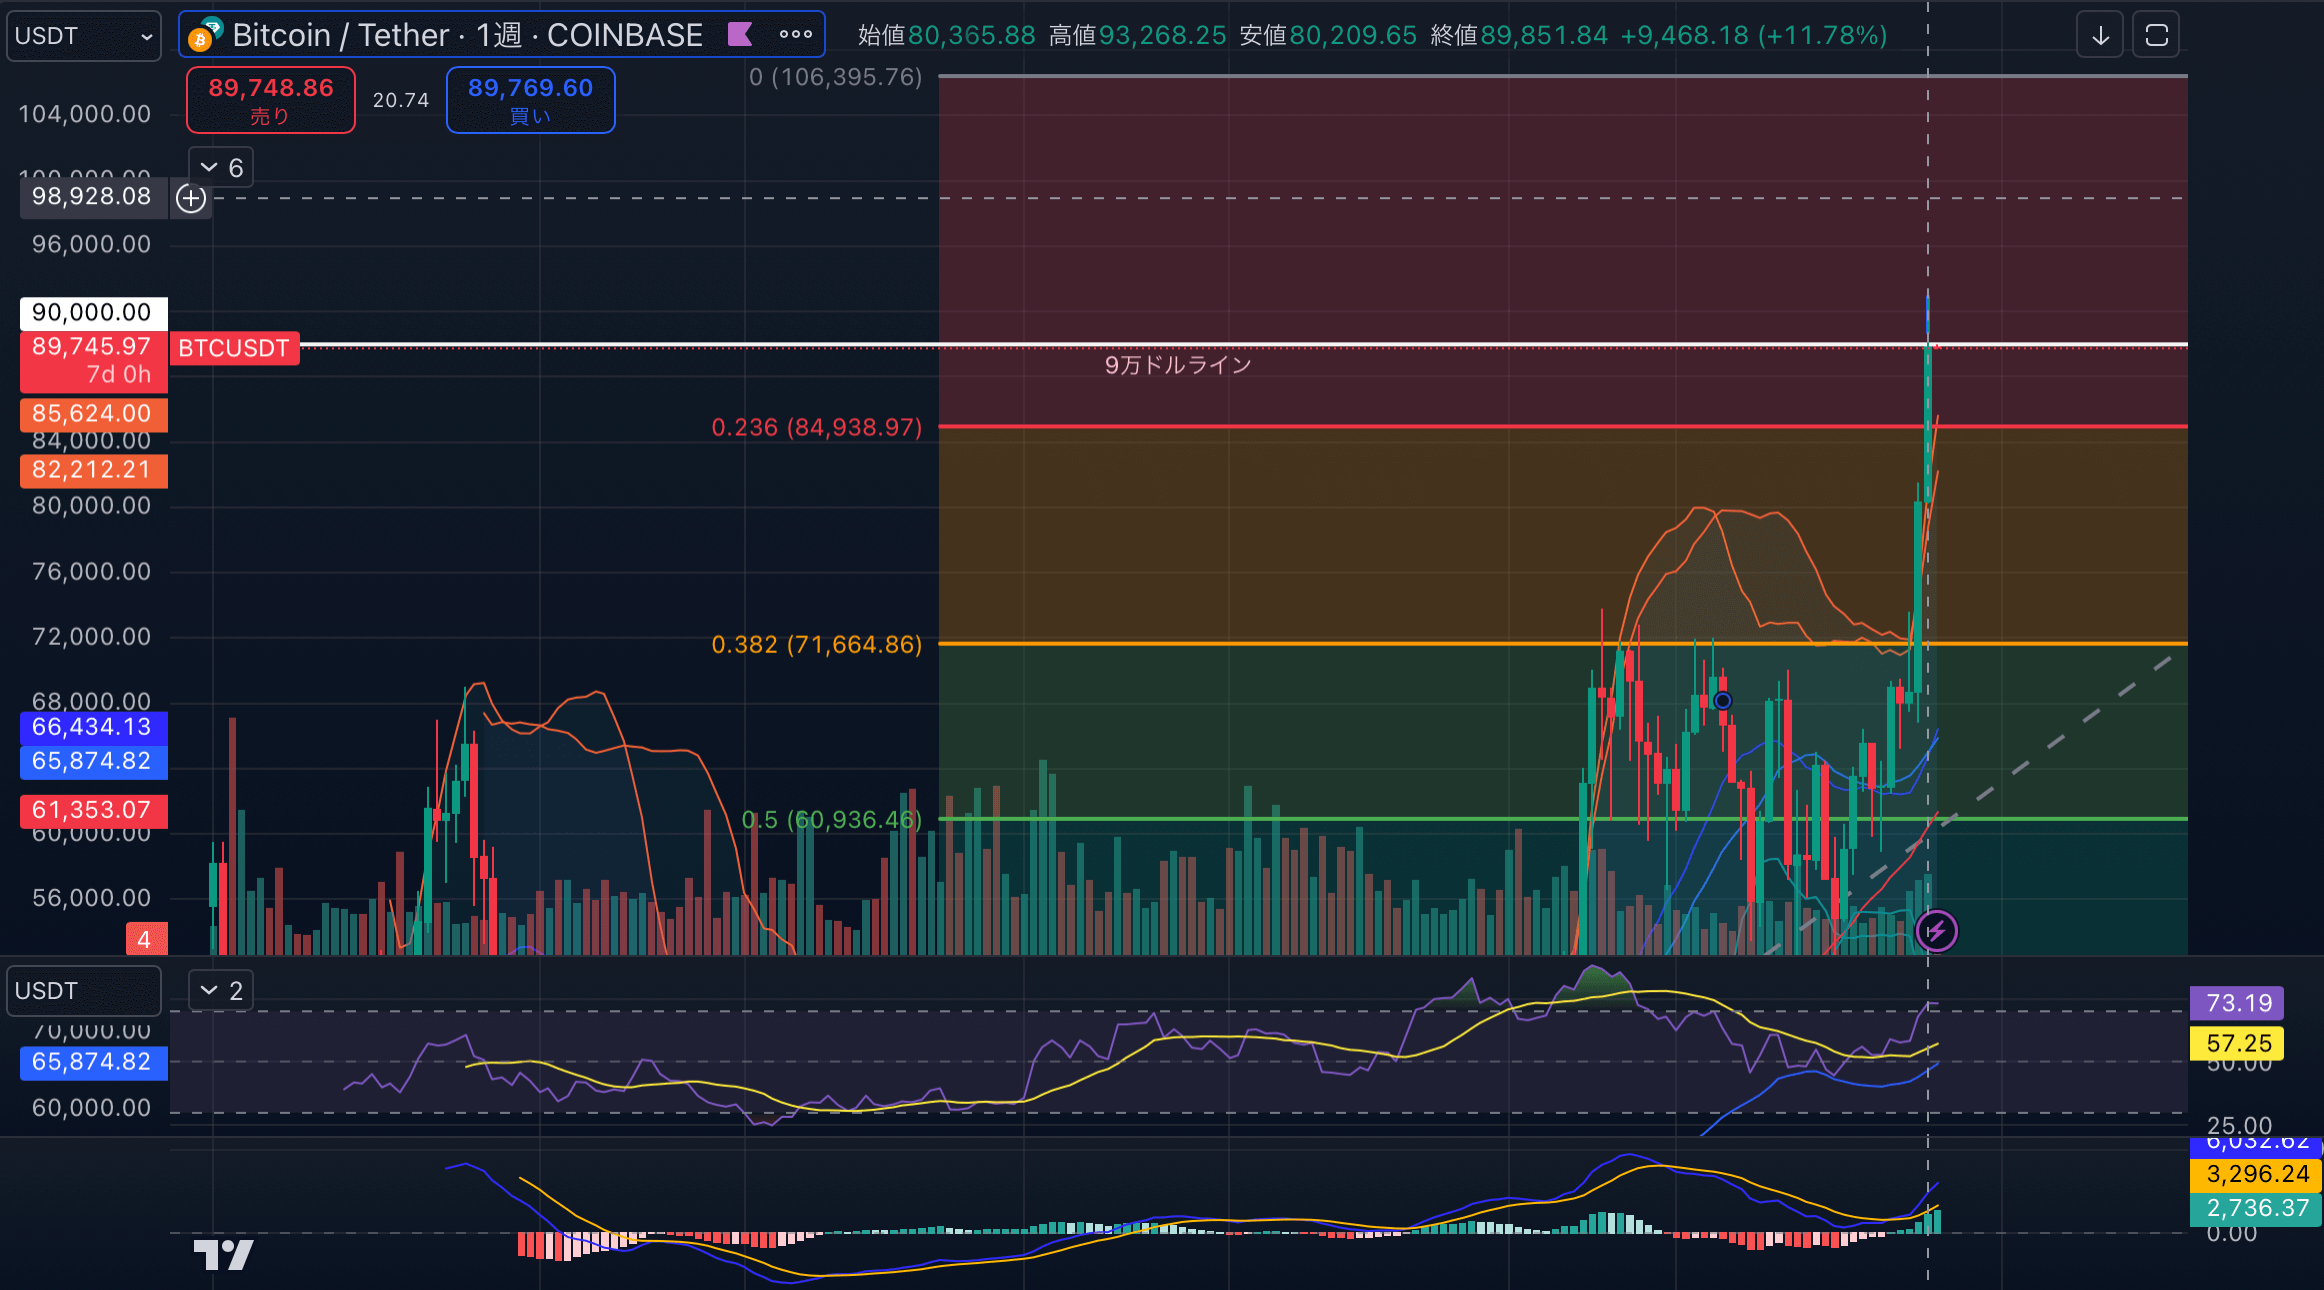Click the 高値 high value 93,268.25
Image resolution: width=2324 pixels, height=1290 pixels.
tap(1163, 36)
